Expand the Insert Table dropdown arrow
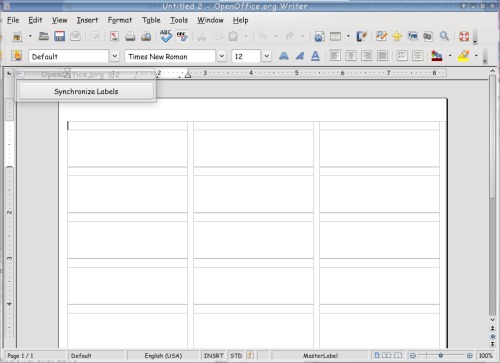The width and height of the screenshot is (500, 363). pos(348,36)
